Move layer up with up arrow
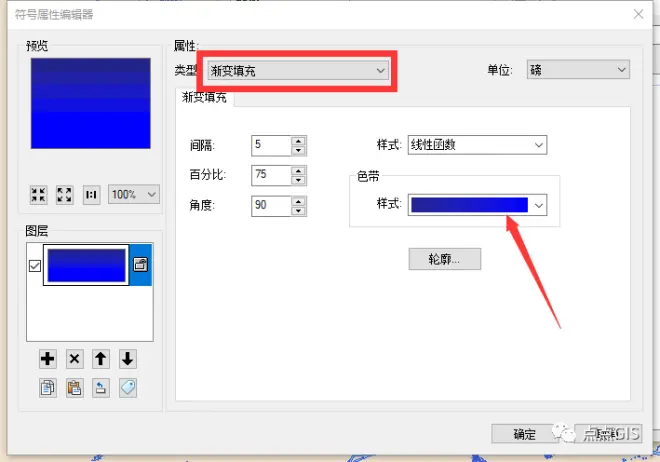The width and height of the screenshot is (660, 462). pos(101,359)
